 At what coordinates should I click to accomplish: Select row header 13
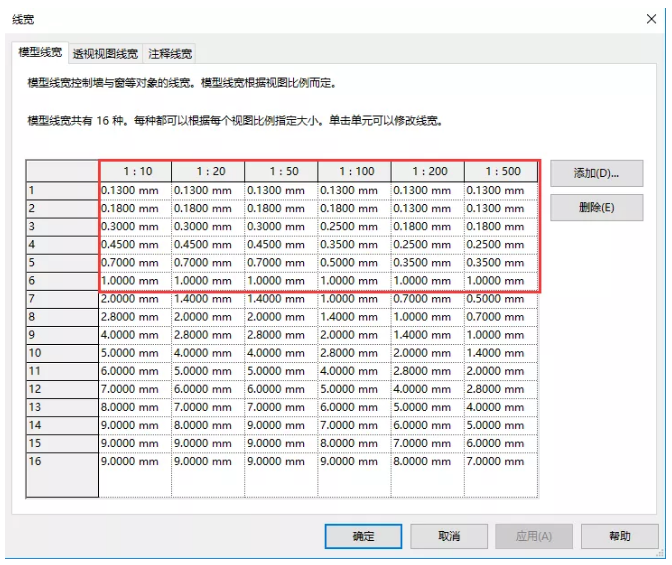click(x=62, y=407)
